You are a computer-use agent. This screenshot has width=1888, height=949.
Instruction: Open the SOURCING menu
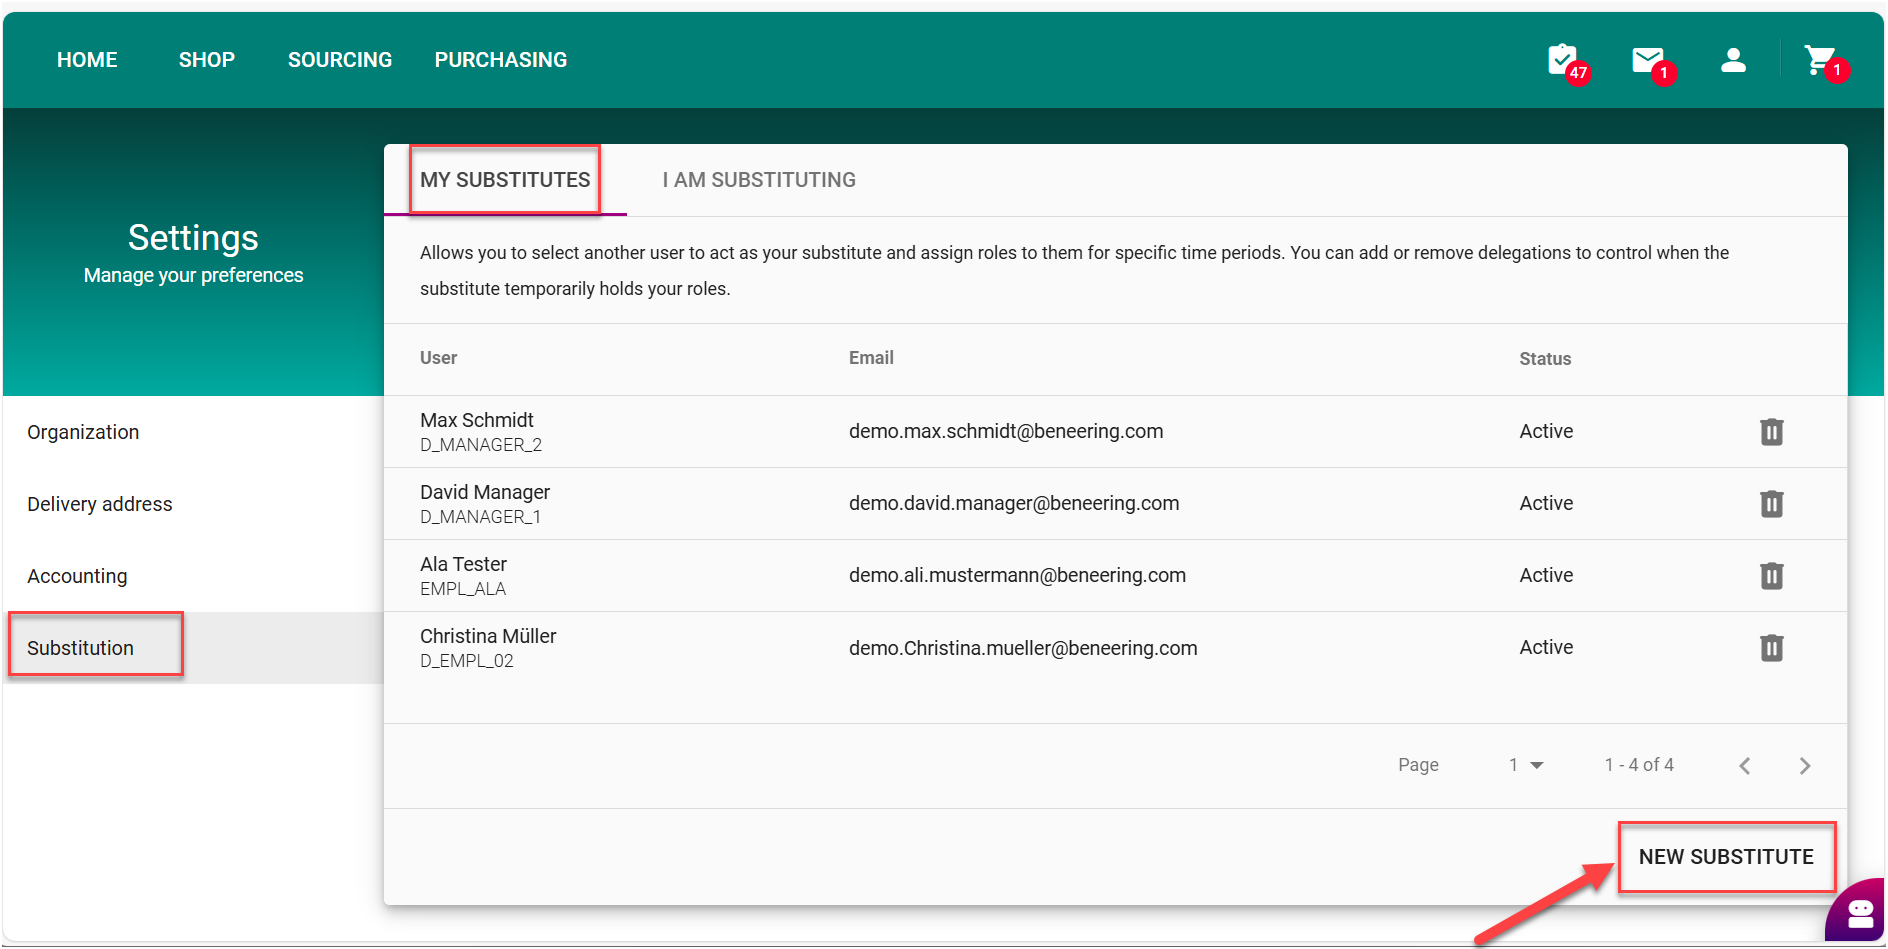point(340,60)
